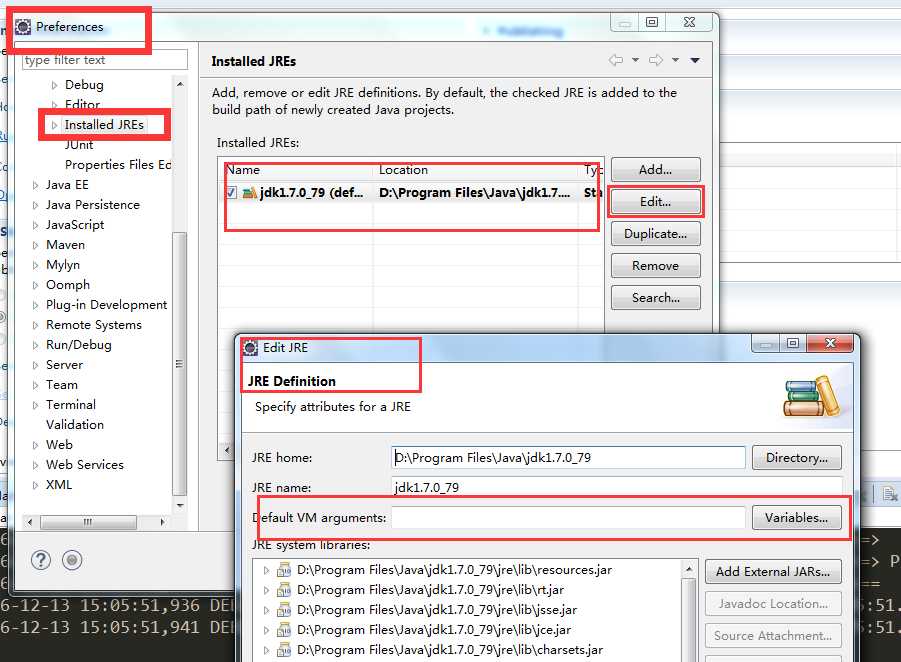Expand the Debug tree node

[x=55, y=85]
